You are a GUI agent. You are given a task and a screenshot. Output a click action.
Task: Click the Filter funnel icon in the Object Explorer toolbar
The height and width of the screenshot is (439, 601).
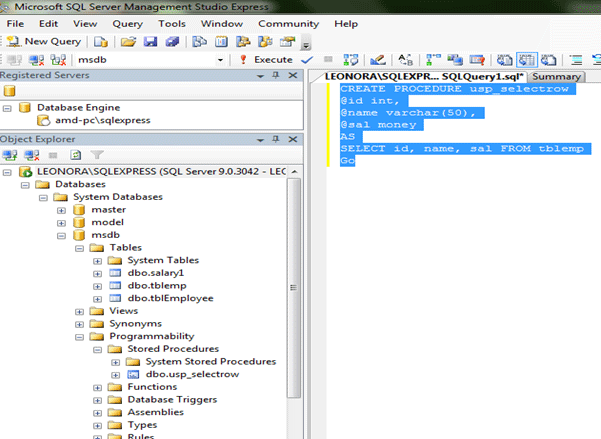pos(97,155)
